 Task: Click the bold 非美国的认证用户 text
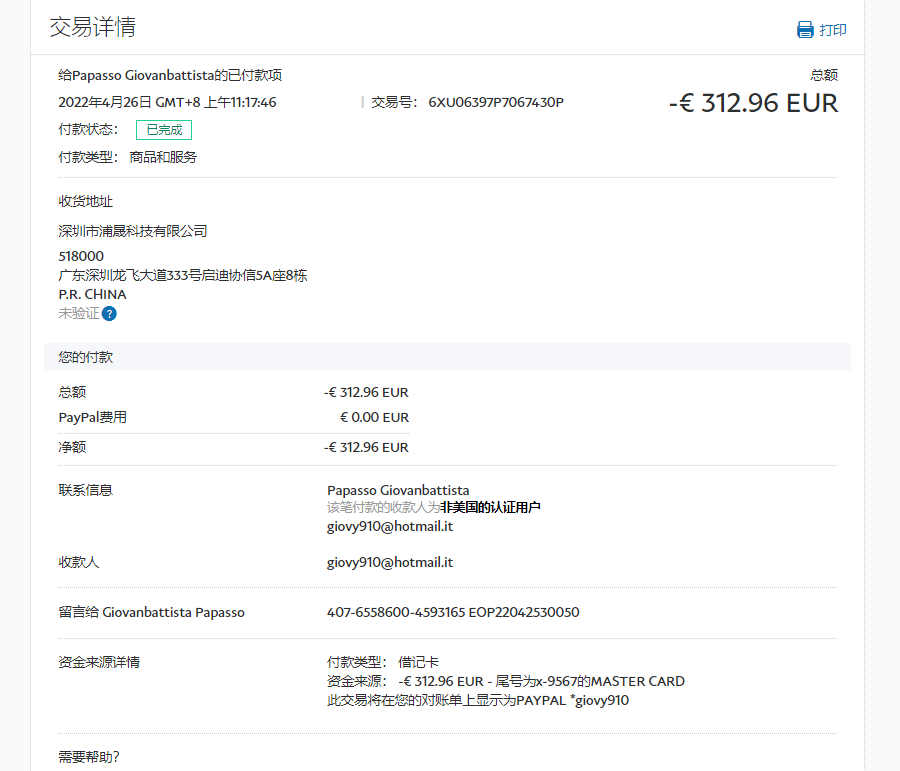(490, 508)
